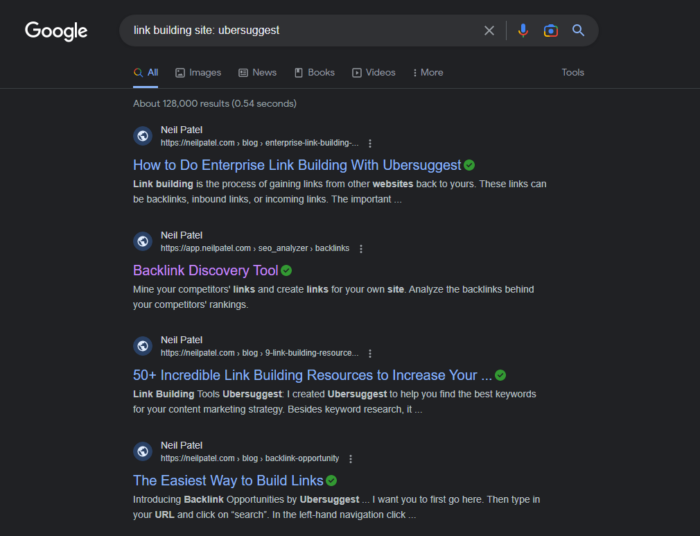
Task: Click the snippet starting 'Introducing Backlink Opportunities'
Action: click(x=337, y=507)
